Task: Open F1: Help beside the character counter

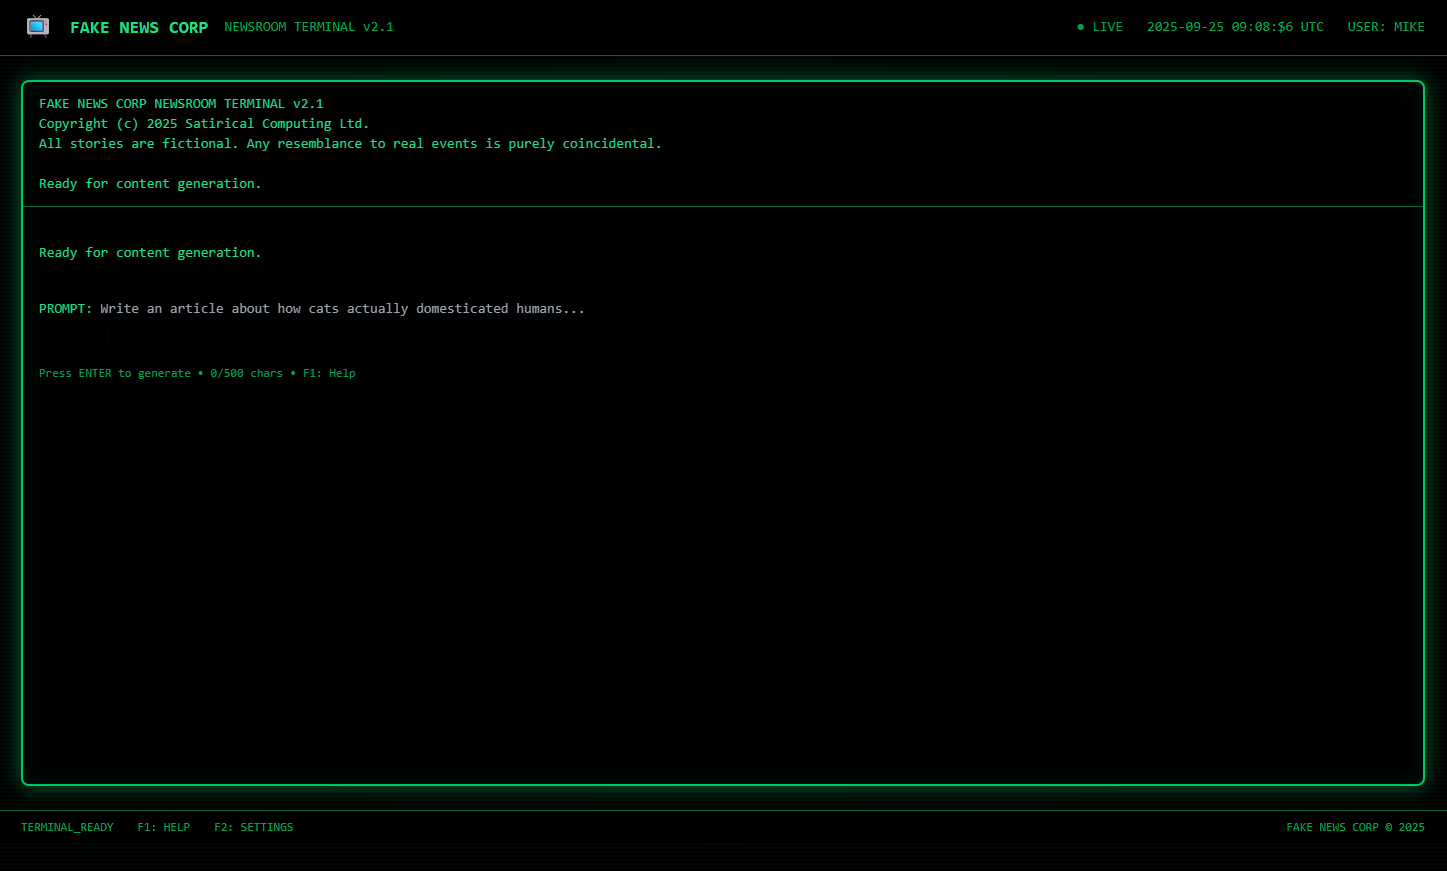Action: click(329, 373)
